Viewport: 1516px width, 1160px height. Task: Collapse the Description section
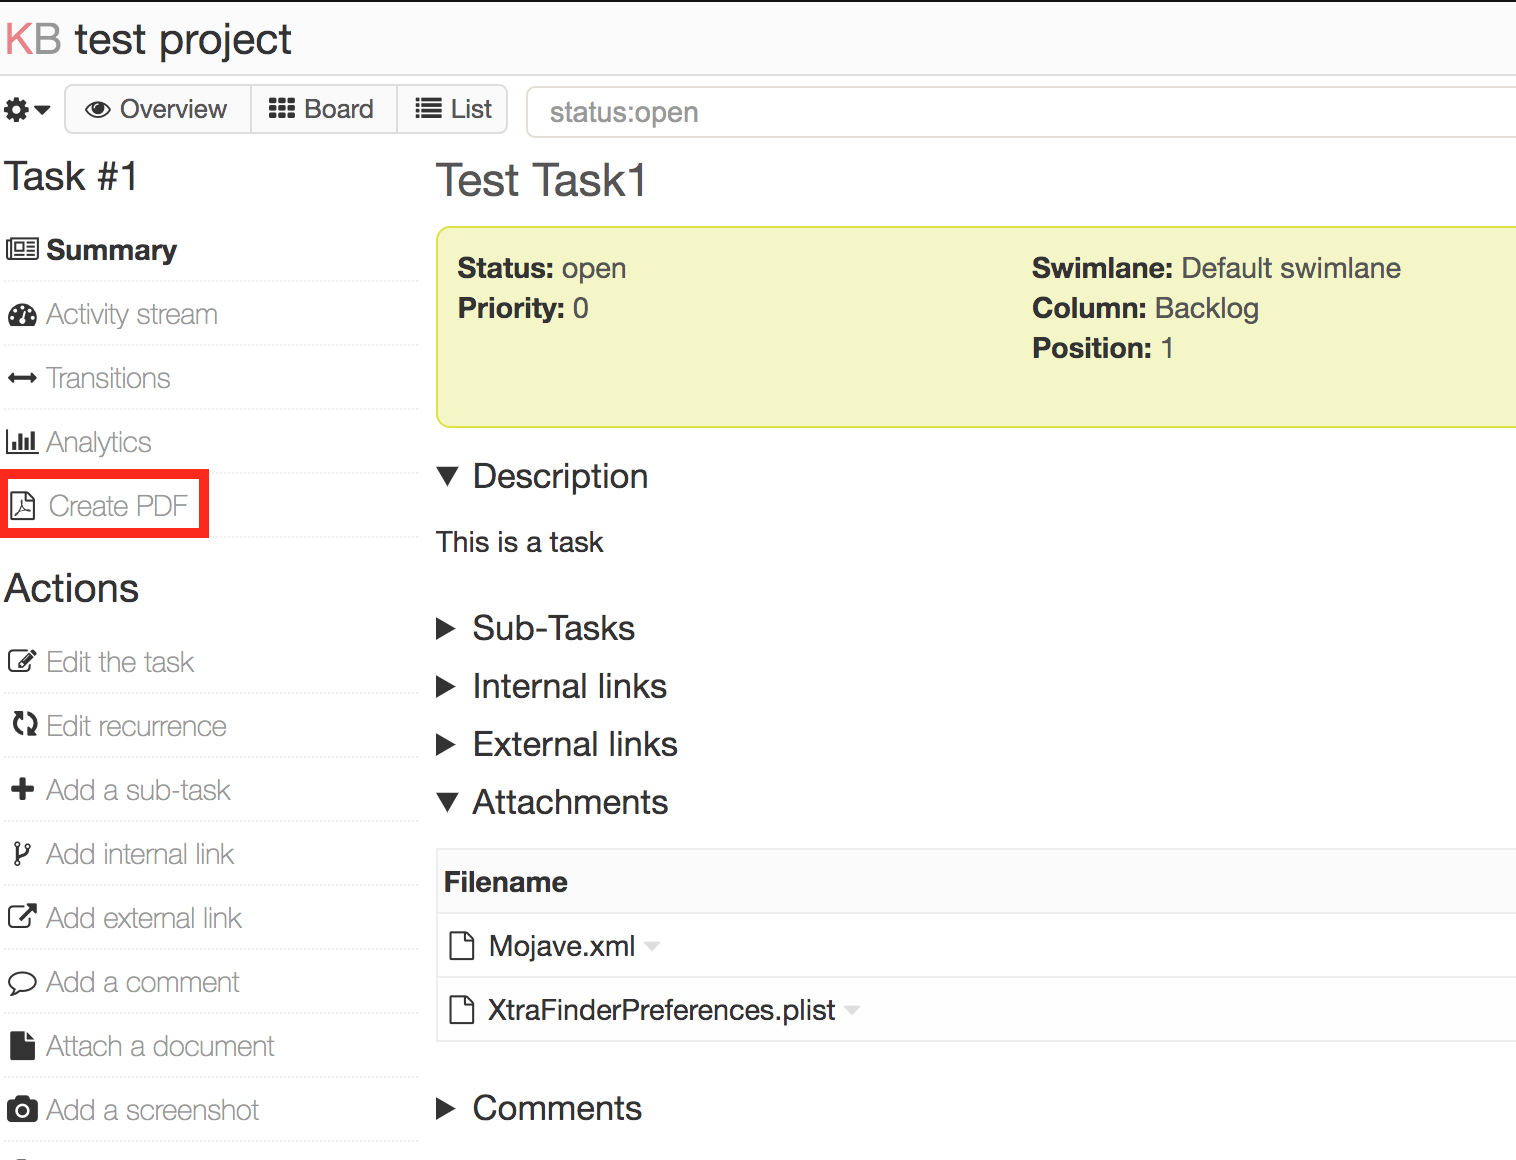pos(448,476)
